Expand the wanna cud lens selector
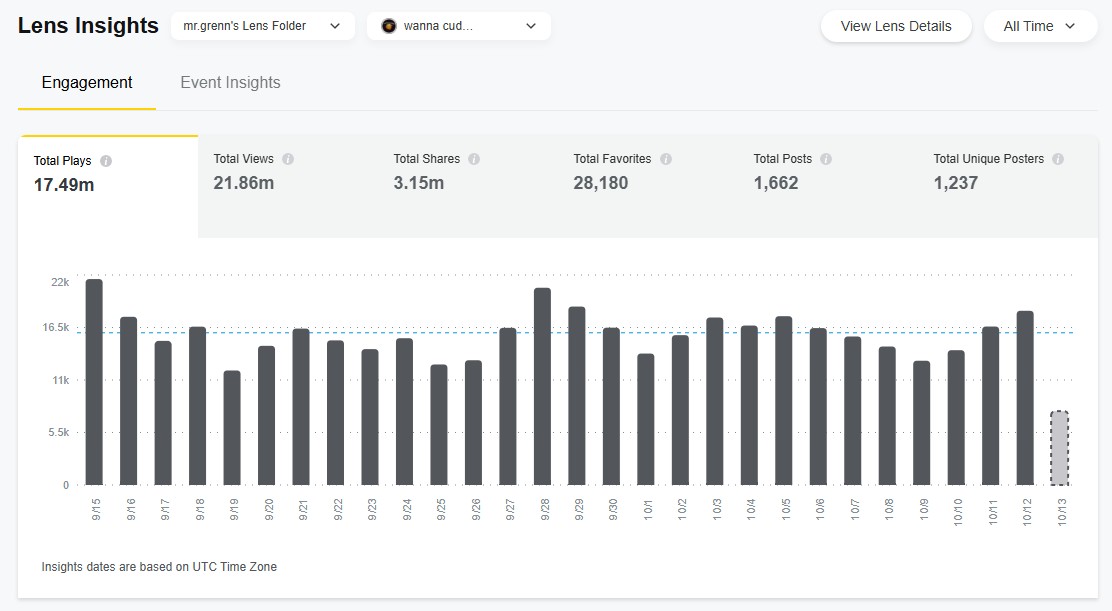This screenshot has height=611, width=1112. (x=458, y=26)
